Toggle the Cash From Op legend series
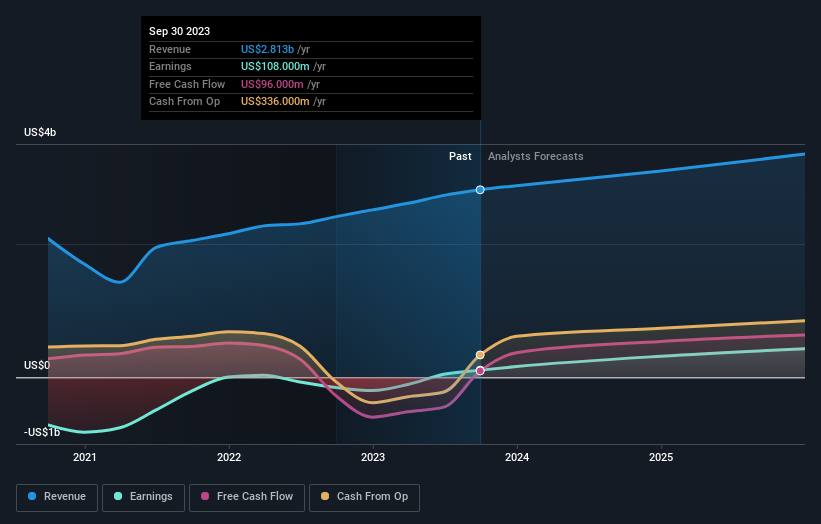The image size is (821, 524). click(364, 497)
